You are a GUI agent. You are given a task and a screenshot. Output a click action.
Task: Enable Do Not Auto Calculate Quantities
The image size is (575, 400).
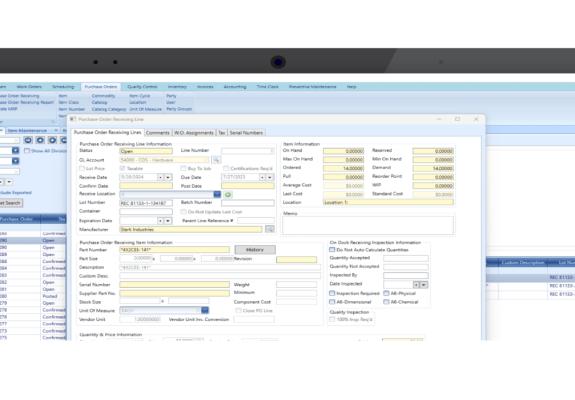pos(332,250)
